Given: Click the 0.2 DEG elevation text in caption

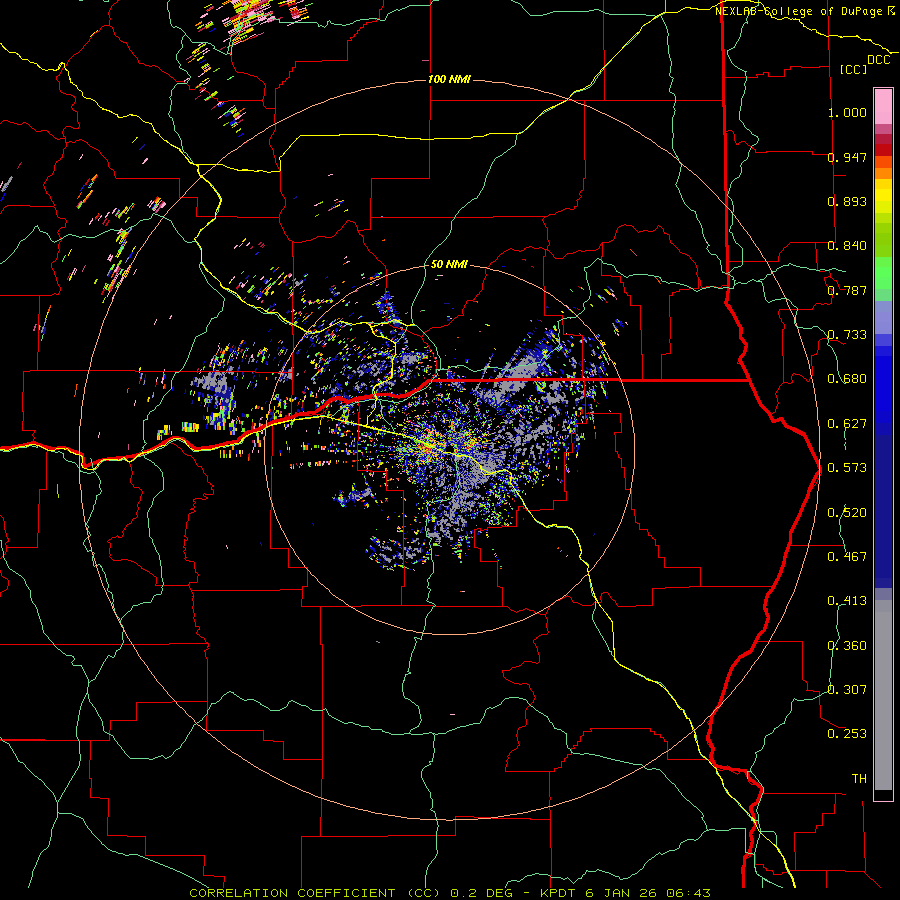Looking at the screenshot, I should (x=481, y=893).
